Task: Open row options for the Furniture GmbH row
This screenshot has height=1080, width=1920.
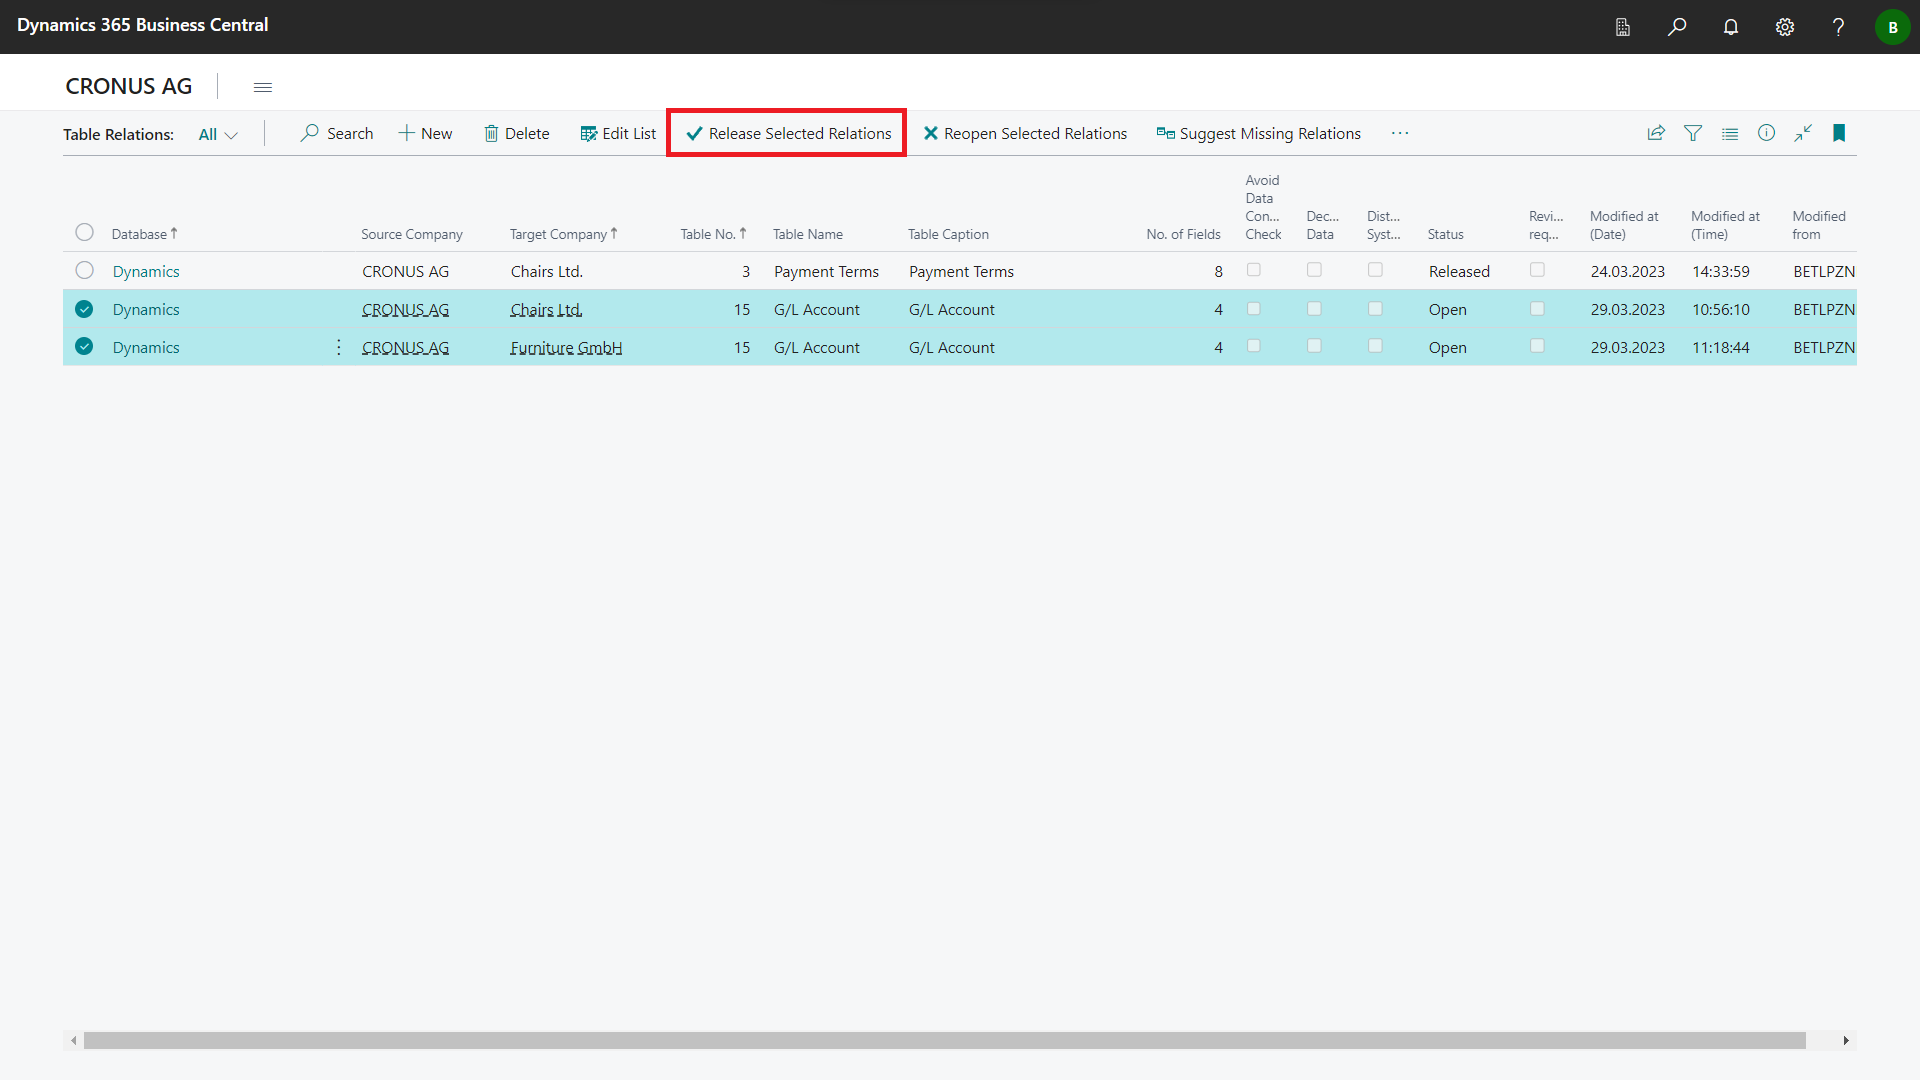Action: [339, 347]
